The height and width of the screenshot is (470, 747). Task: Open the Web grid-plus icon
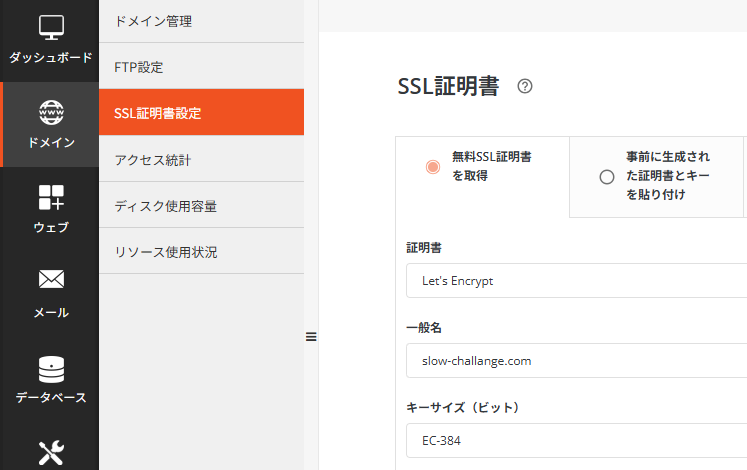(x=51, y=197)
